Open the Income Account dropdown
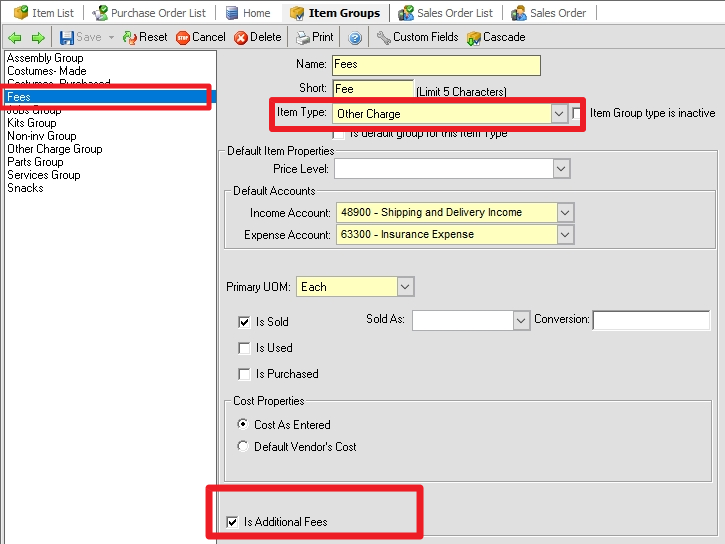725x544 pixels. pos(565,213)
